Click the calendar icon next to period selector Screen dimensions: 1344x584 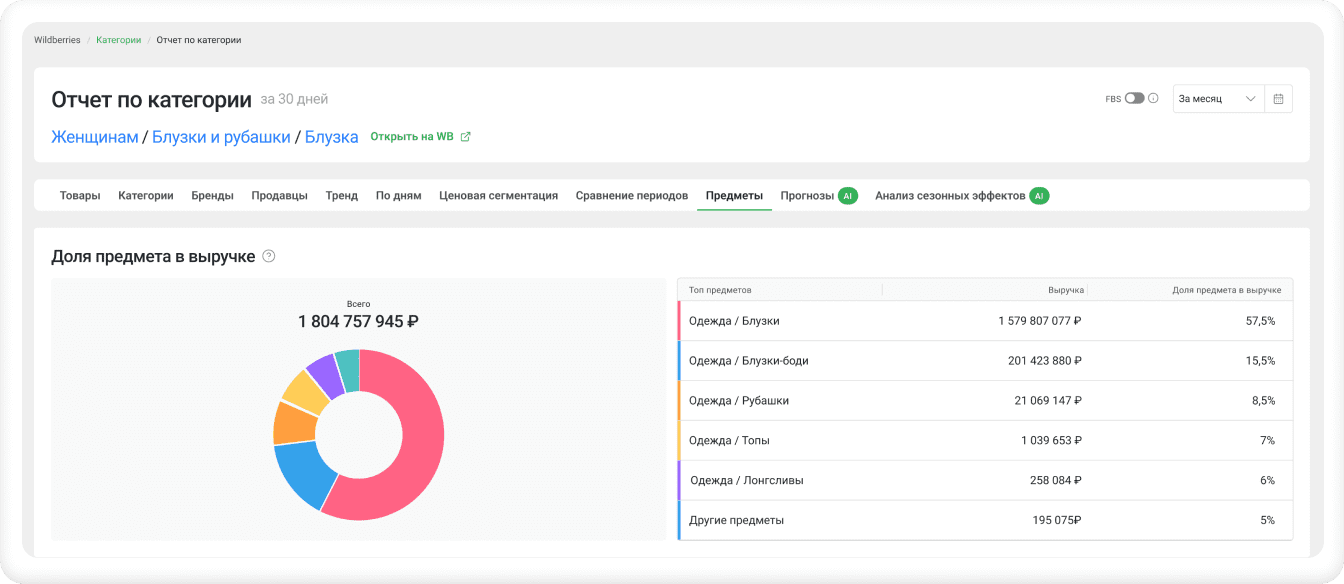point(1279,99)
